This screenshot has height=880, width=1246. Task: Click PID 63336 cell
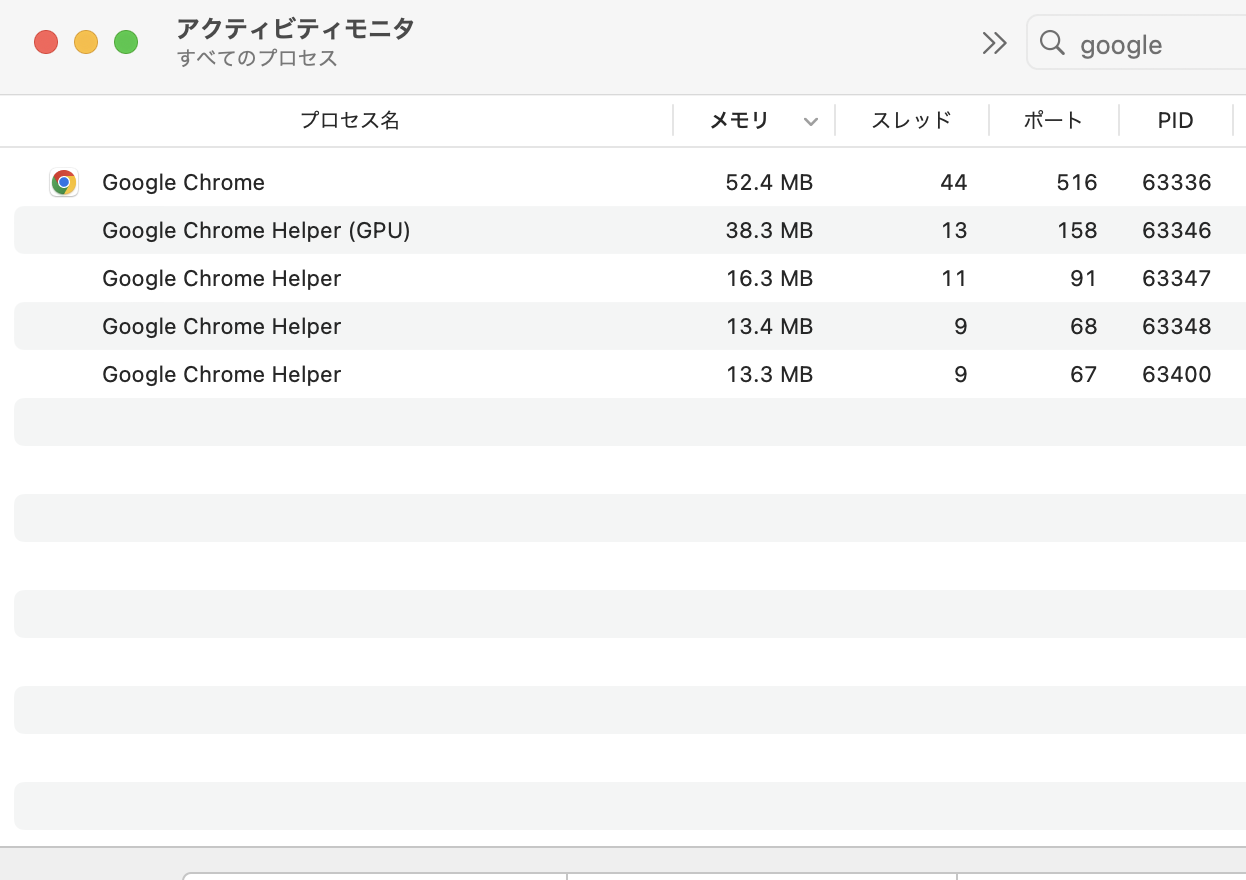pyautogui.click(x=1177, y=182)
